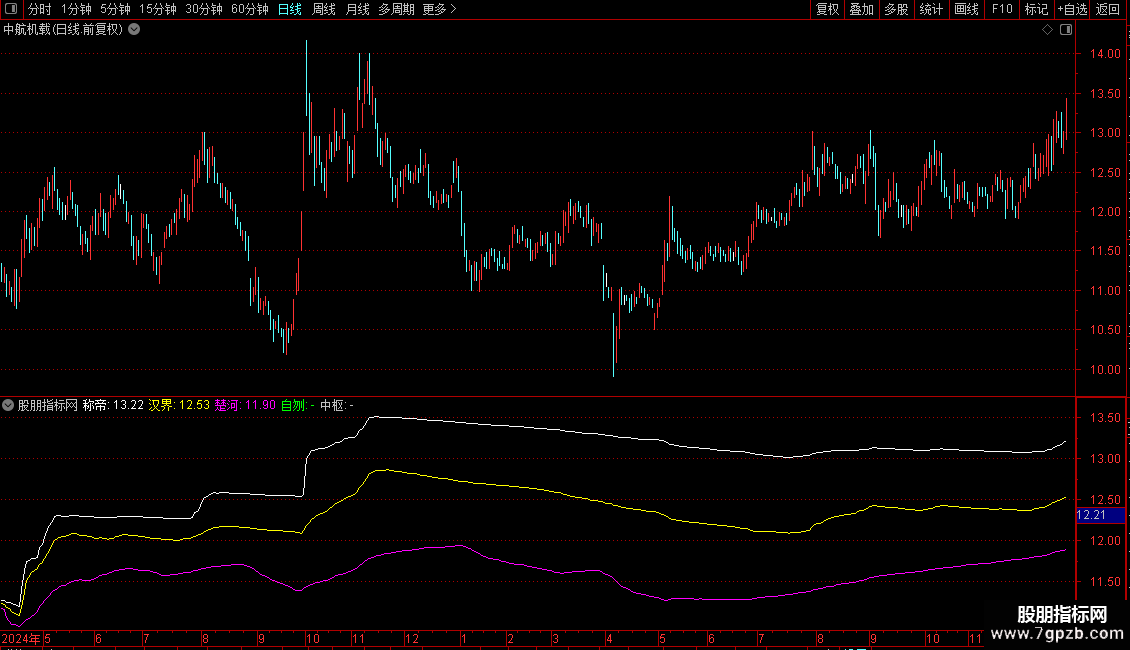This screenshot has height=650, width=1130.
Task: Click 返回 to go back
Action: click(1108, 9)
